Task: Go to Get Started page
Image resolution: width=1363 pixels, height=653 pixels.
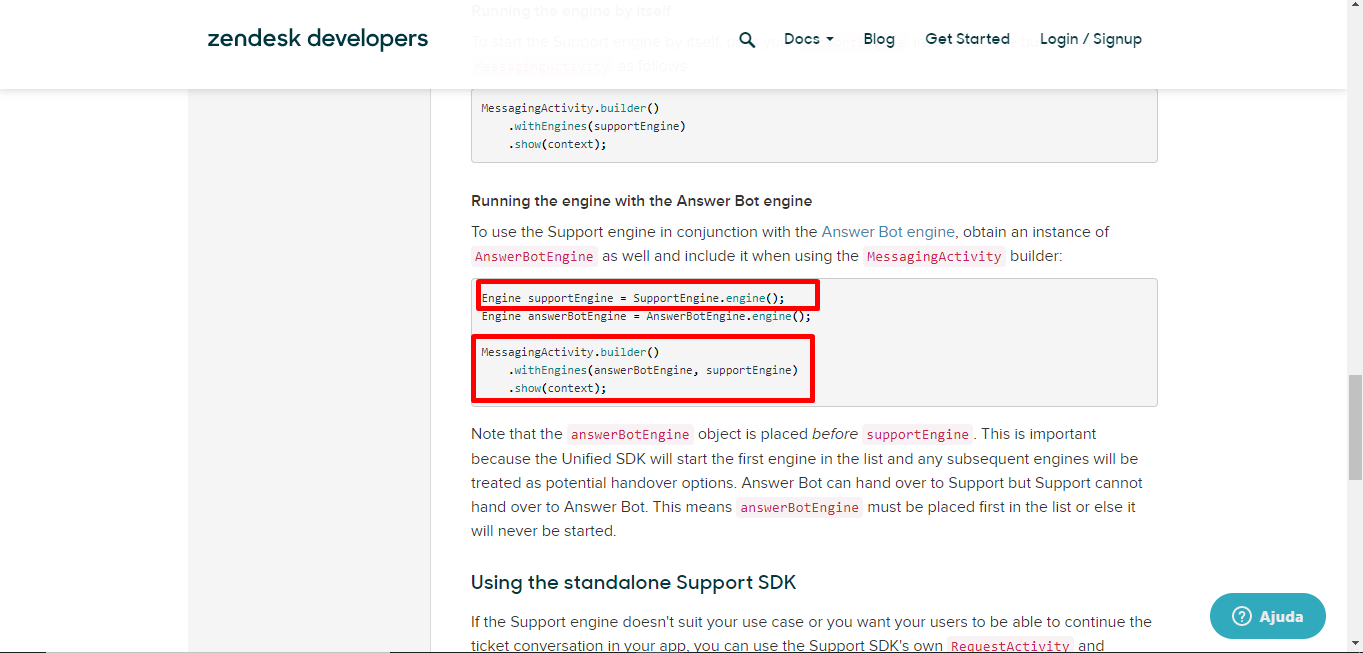Action: point(967,39)
